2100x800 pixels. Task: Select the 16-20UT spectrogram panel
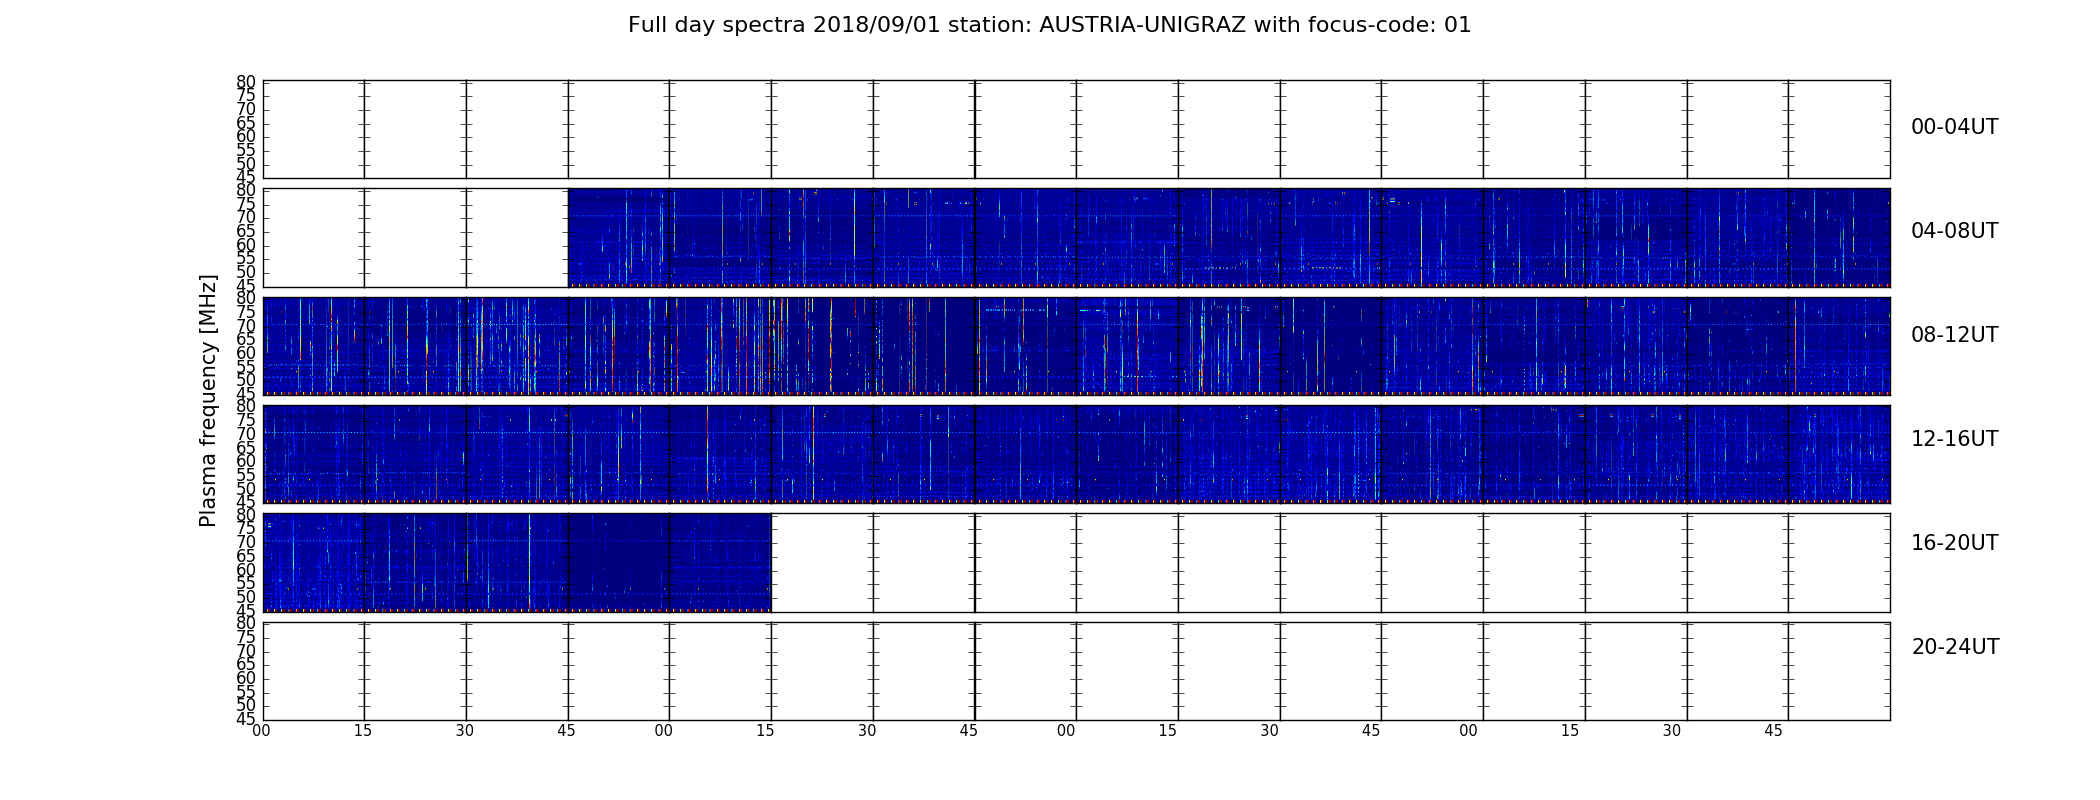tap(1076, 563)
